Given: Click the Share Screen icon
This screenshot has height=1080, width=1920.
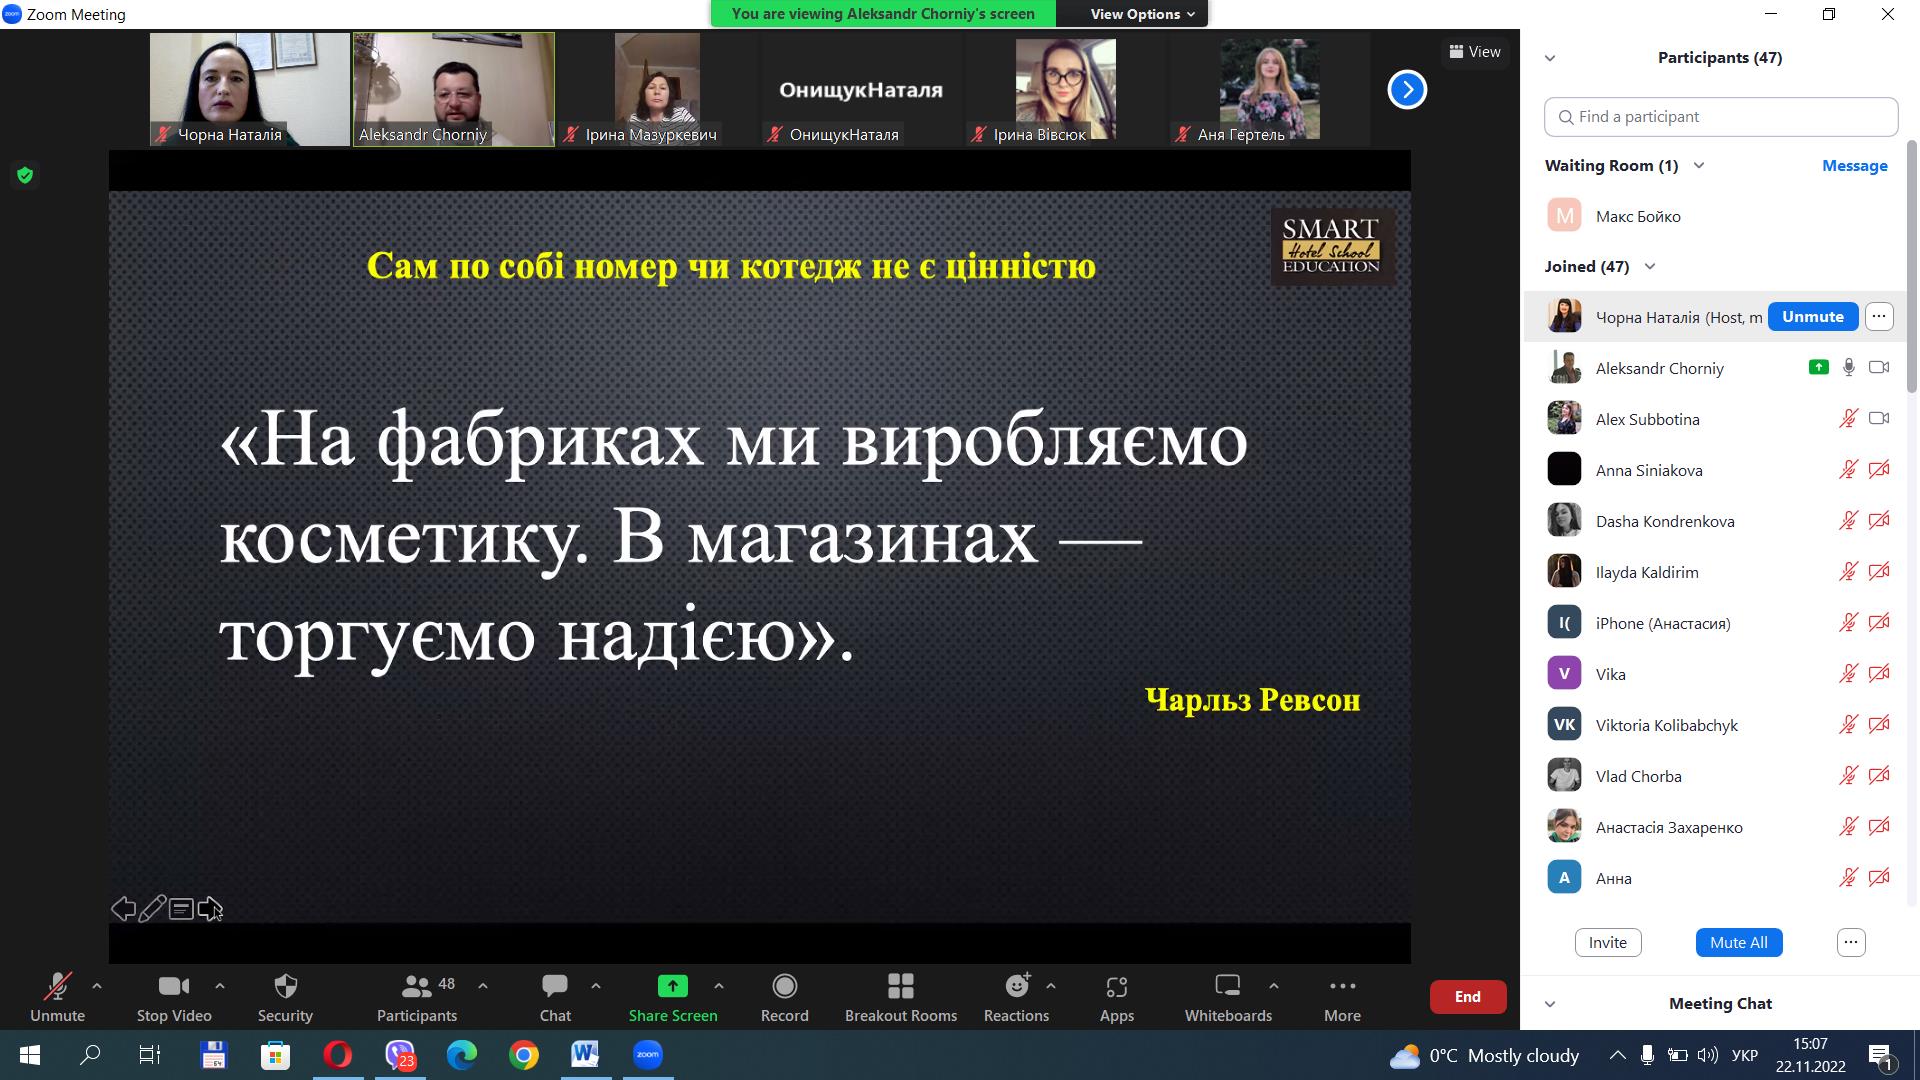Looking at the screenshot, I should (672, 987).
